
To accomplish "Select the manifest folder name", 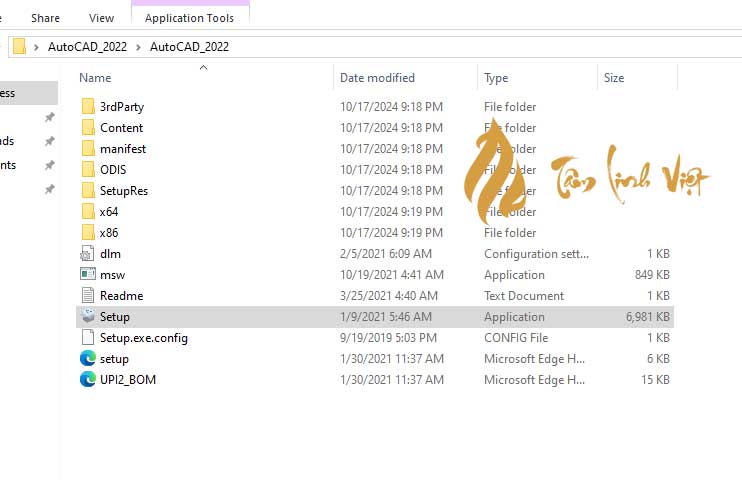I will 123,149.
